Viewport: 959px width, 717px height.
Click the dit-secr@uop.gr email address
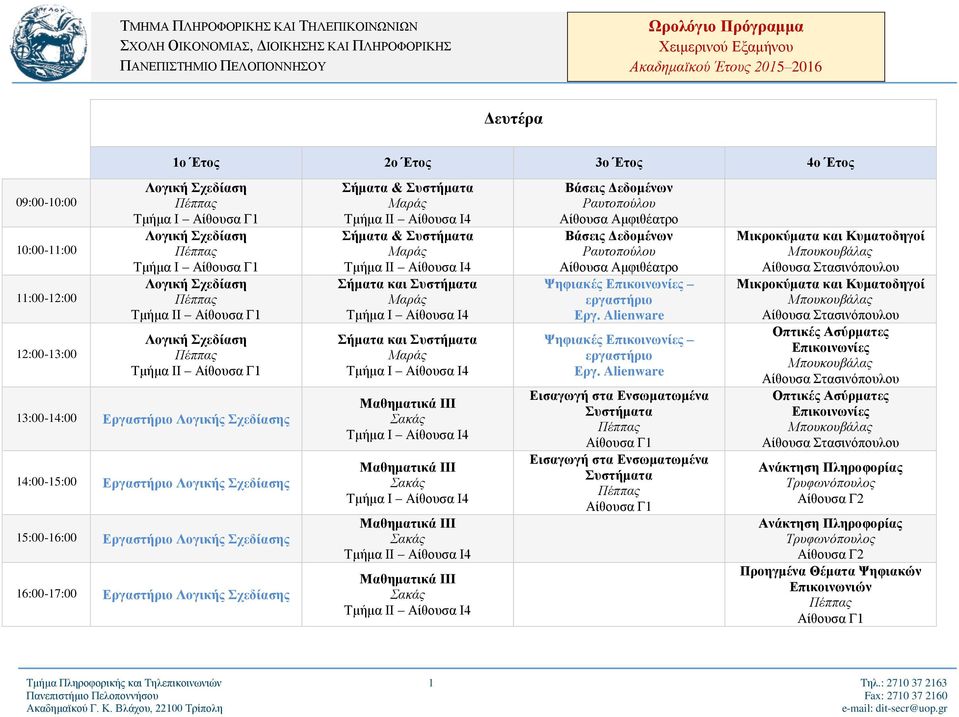(x=911, y=708)
